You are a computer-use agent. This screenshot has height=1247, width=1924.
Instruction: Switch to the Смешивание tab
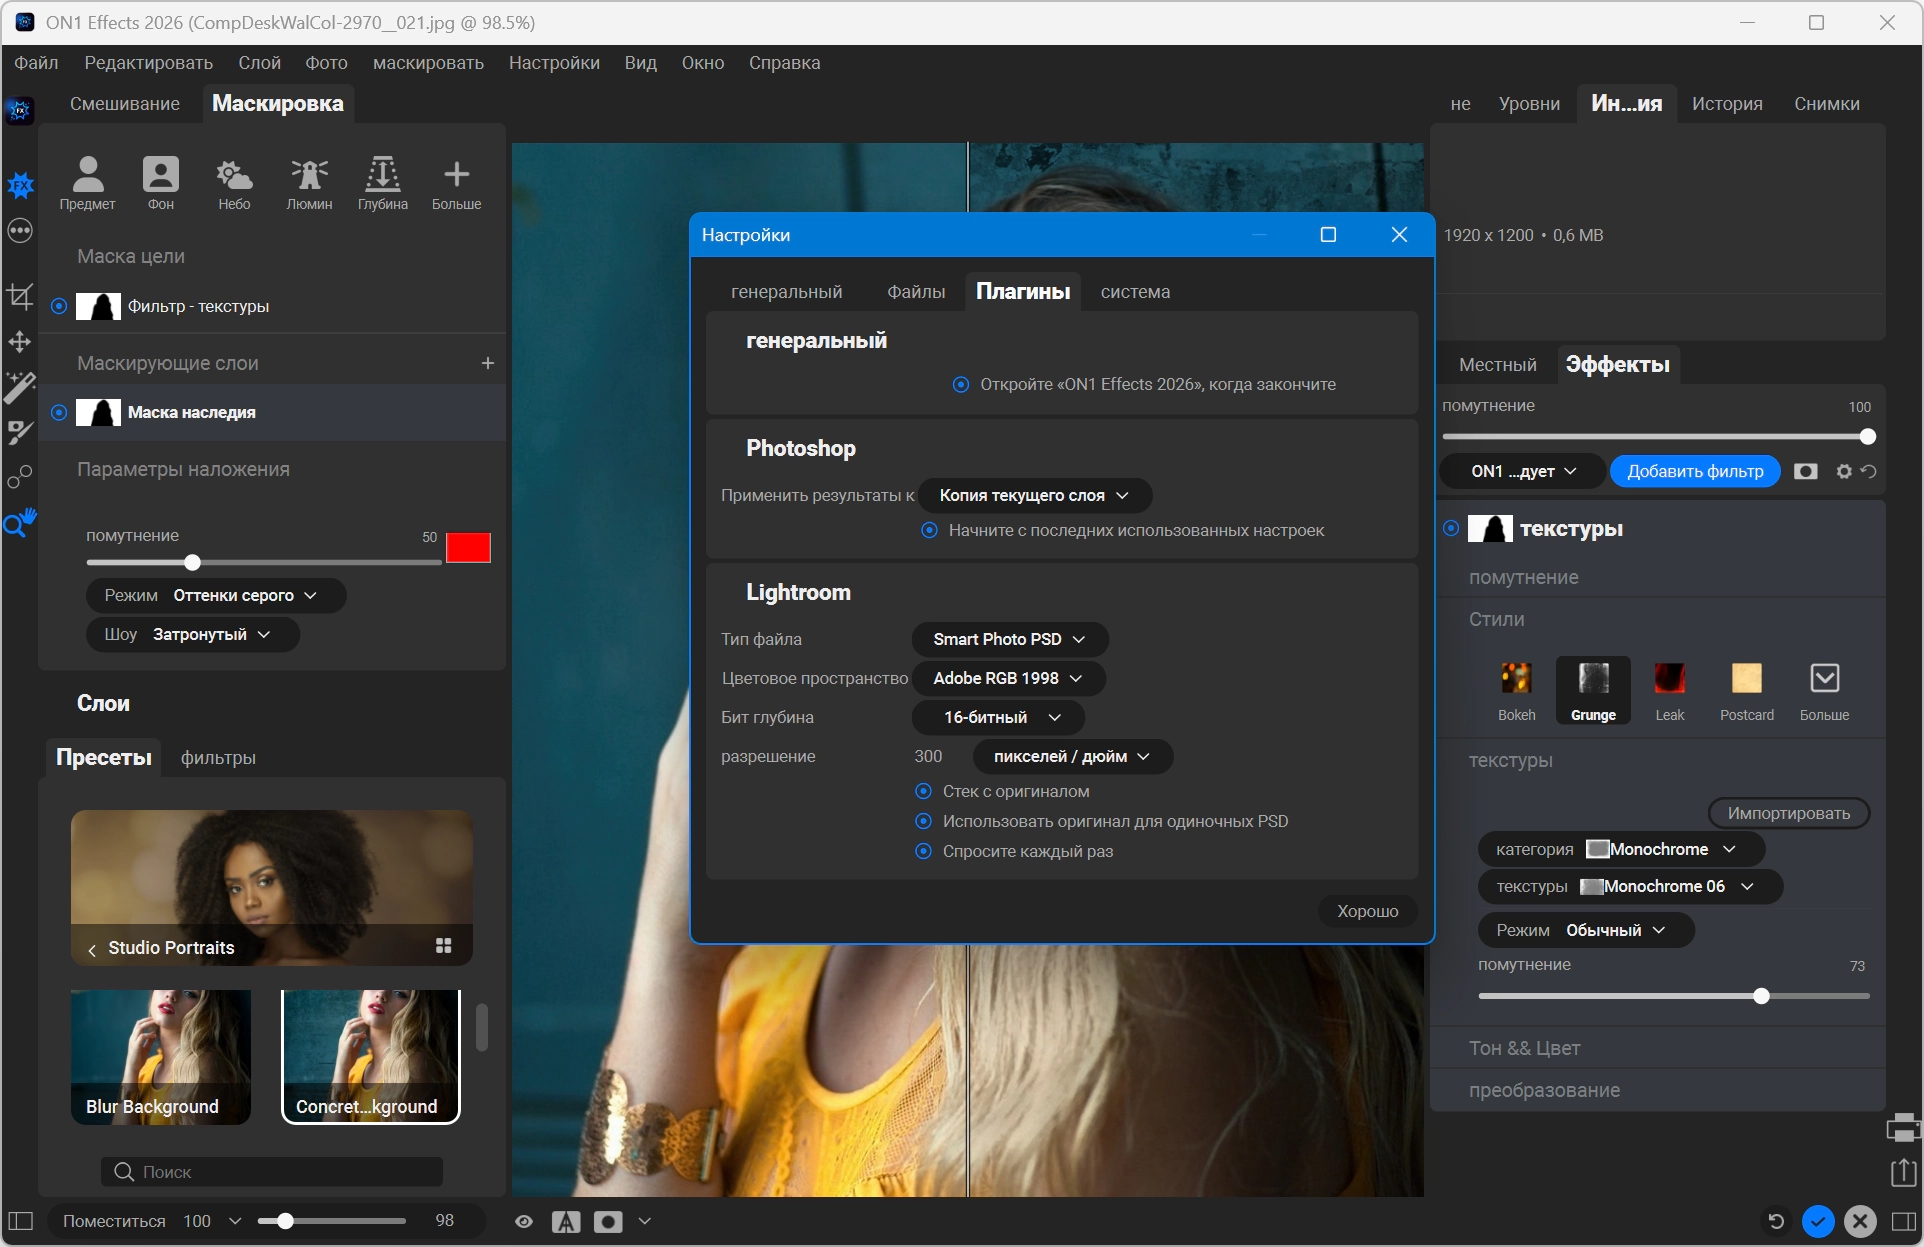[125, 104]
